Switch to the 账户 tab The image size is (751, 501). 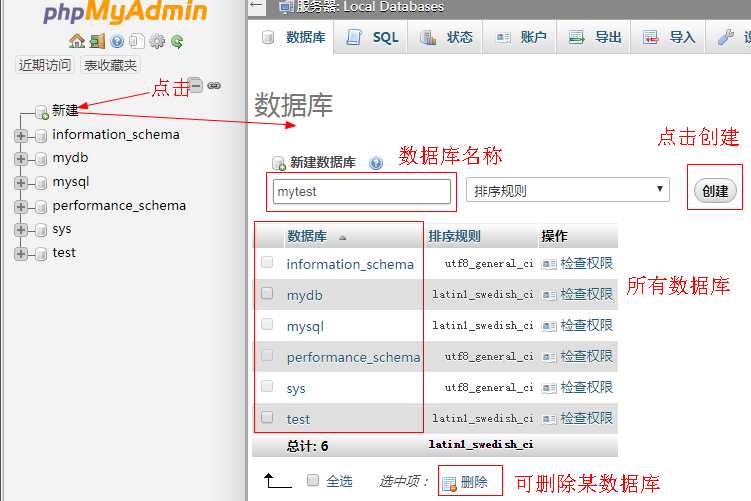[520, 37]
